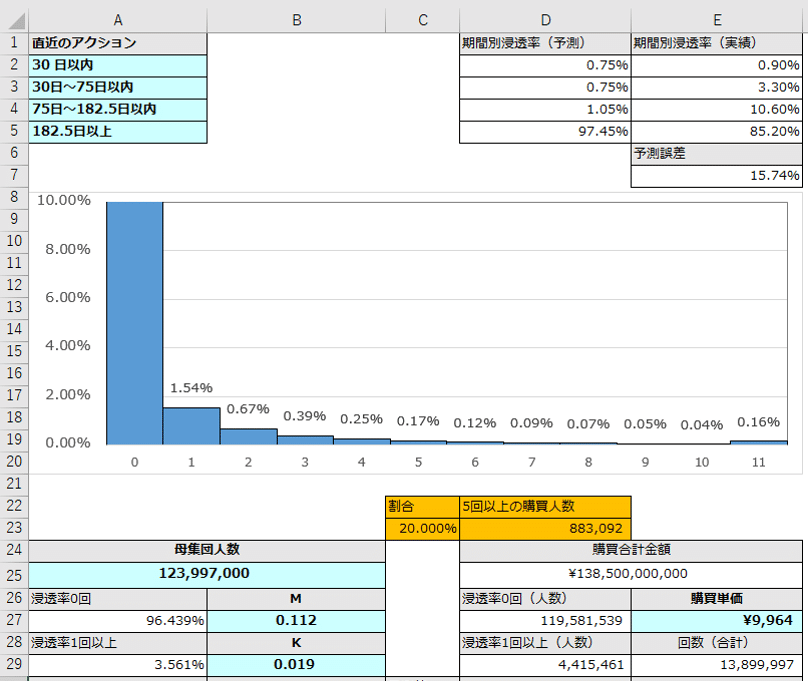Select actual value 3.30%
This screenshot has width=808, height=681.
pos(717,88)
